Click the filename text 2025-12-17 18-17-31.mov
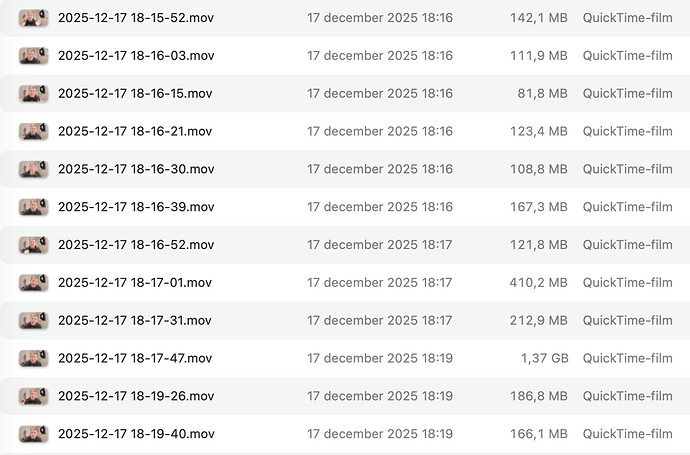Image resolution: width=690 pixels, height=455 pixels. tap(135, 321)
